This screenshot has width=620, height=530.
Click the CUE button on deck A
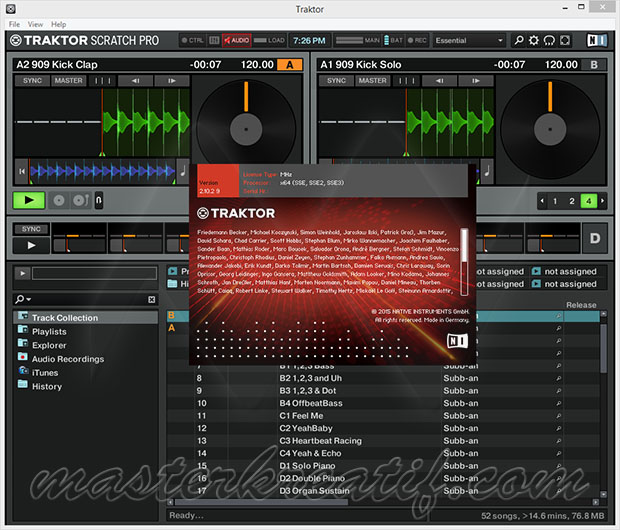59,201
